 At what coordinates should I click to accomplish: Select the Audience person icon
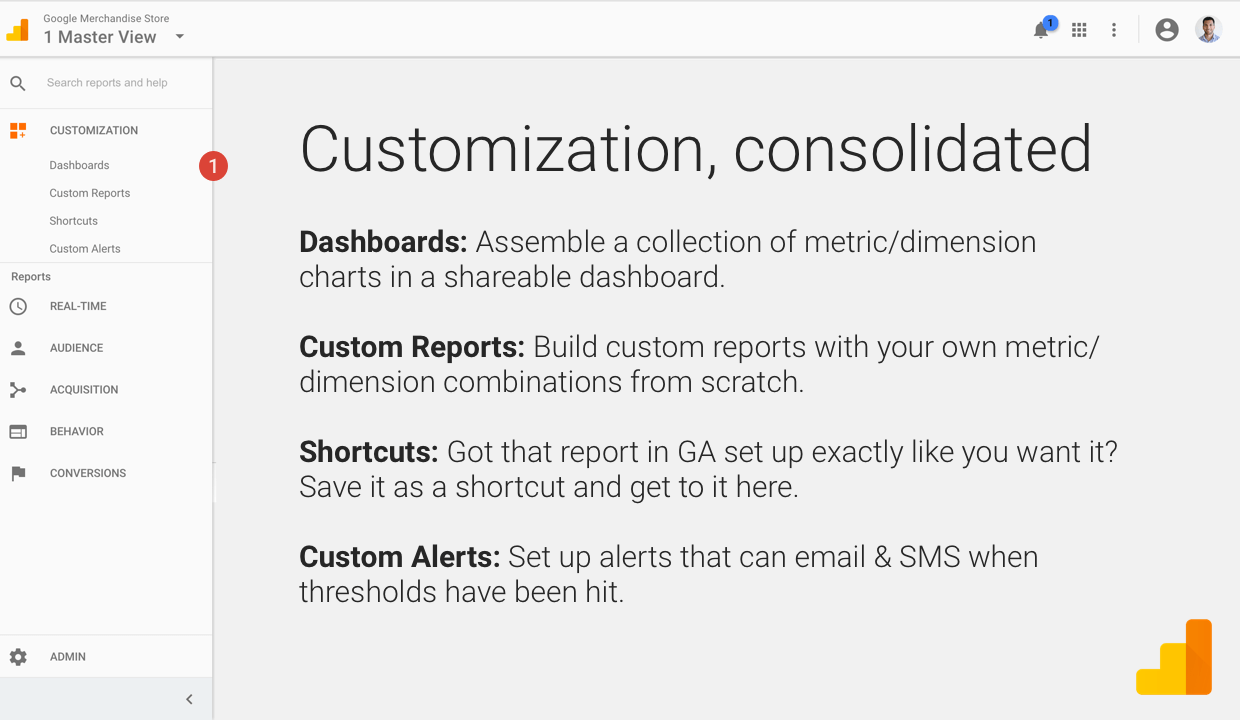pos(18,347)
